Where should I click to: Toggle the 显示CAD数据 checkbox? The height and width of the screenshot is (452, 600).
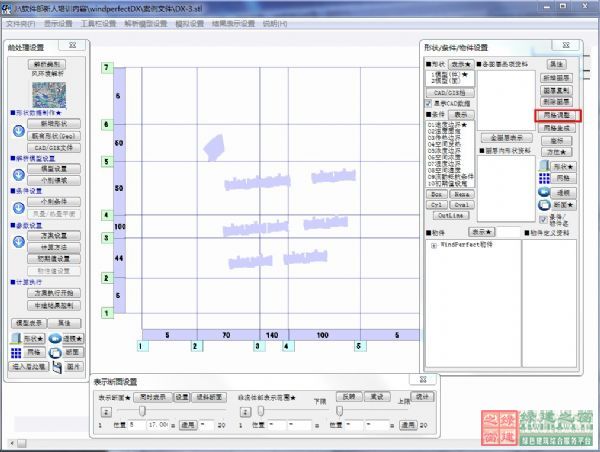(x=431, y=103)
